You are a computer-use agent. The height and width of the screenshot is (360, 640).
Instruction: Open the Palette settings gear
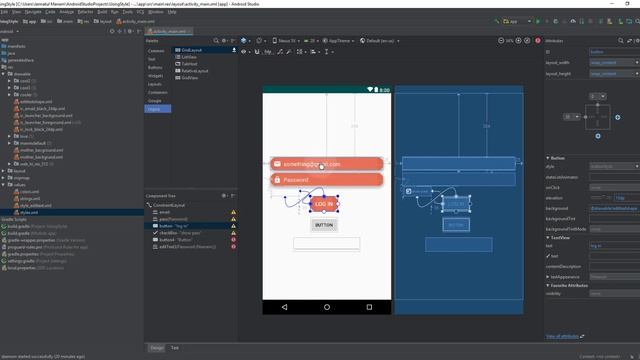(x=224, y=41)
